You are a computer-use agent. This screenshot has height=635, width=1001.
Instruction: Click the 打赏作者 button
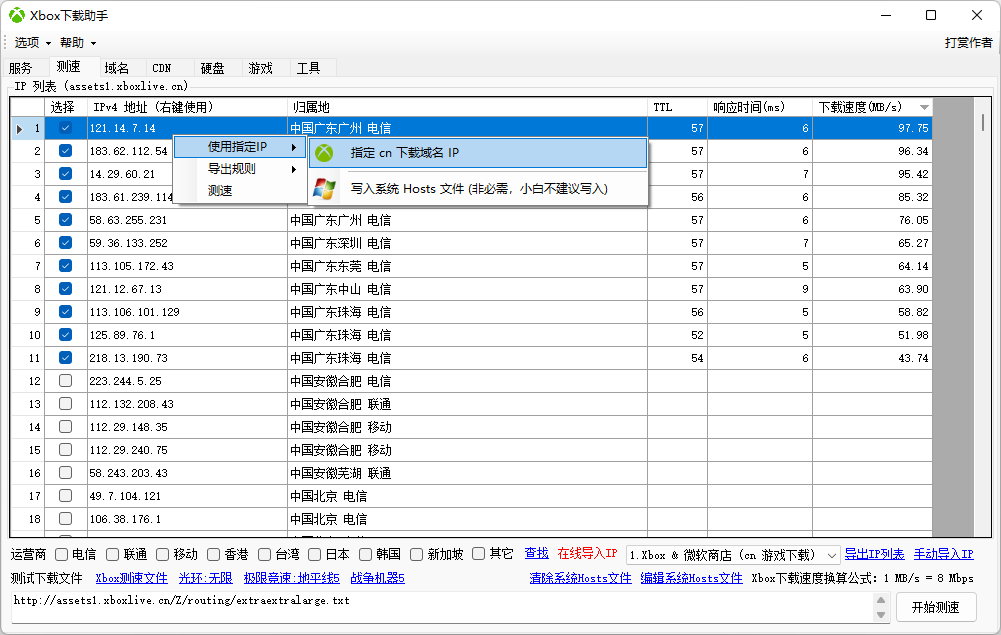click(x=968, y=43)
